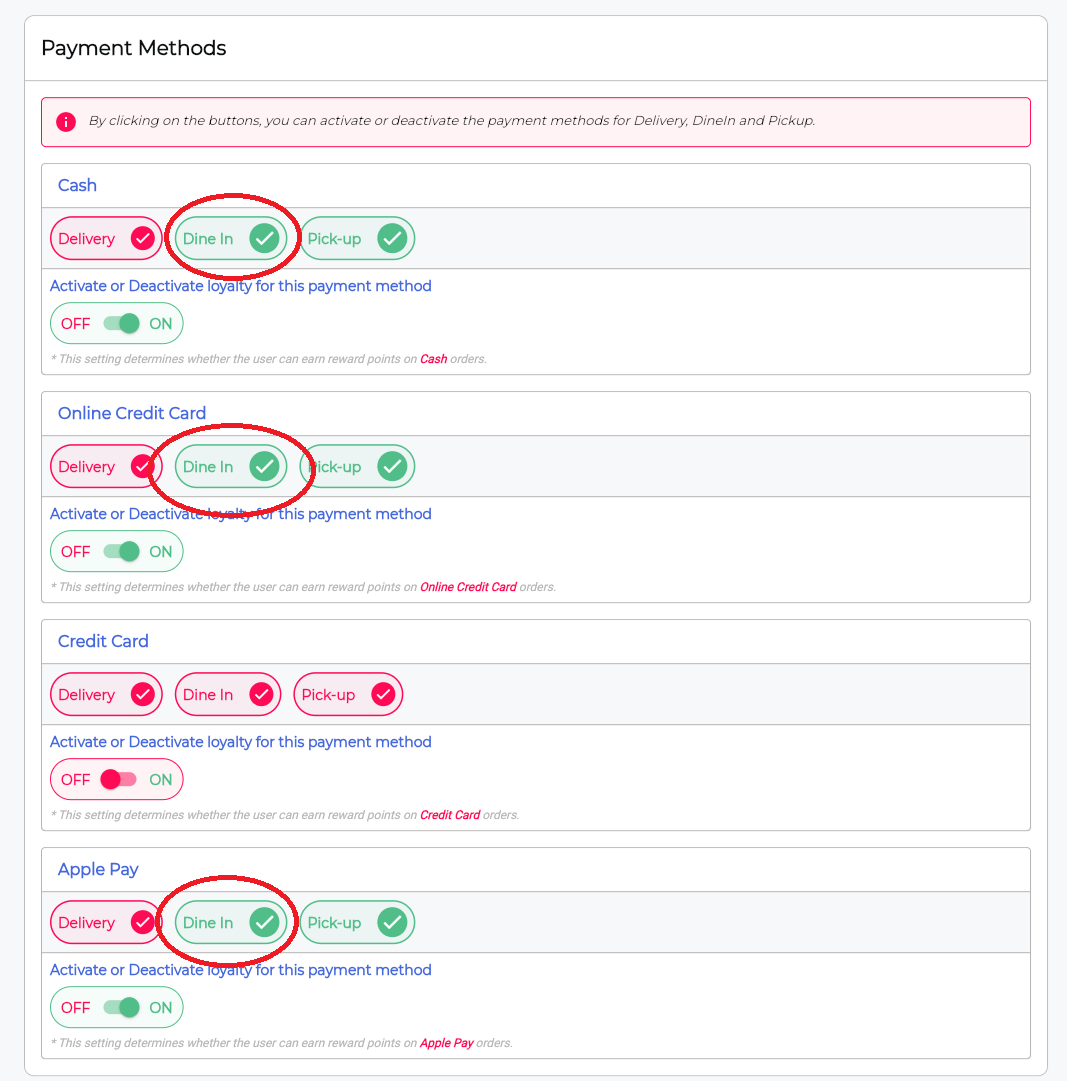Click the Apple Pay section heading
Screen dimensions: 1067x1081
point(98,869)
